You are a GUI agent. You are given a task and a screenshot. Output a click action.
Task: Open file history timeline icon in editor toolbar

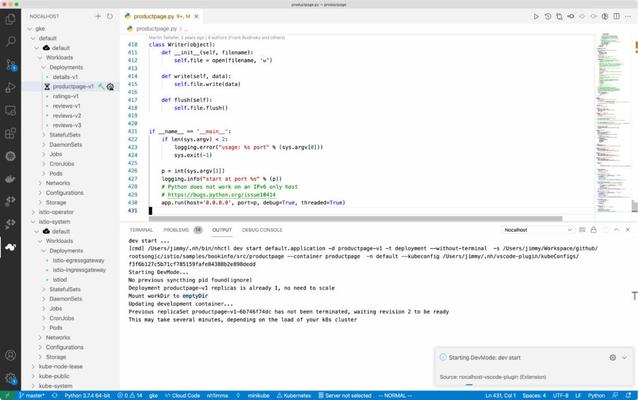click(x=548, y=16)
